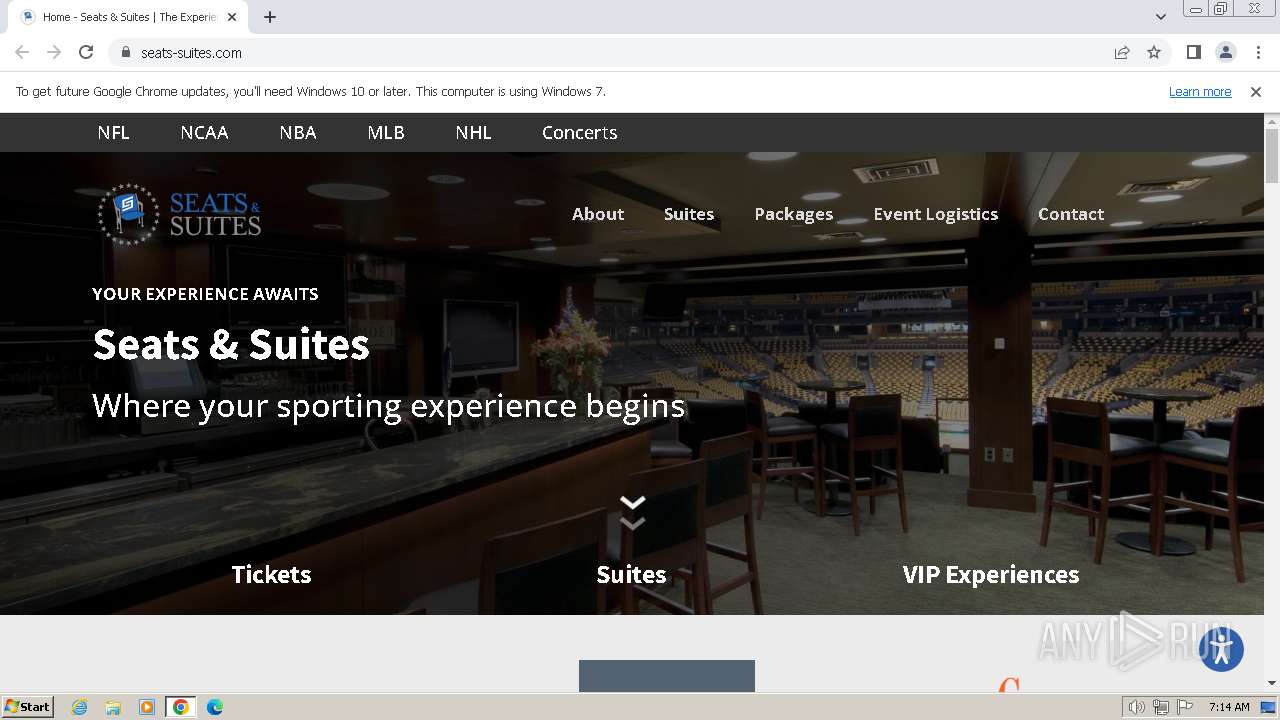Open the Suites navigation link
Viewport: 1280px width, 720px height.
(689, 214)
